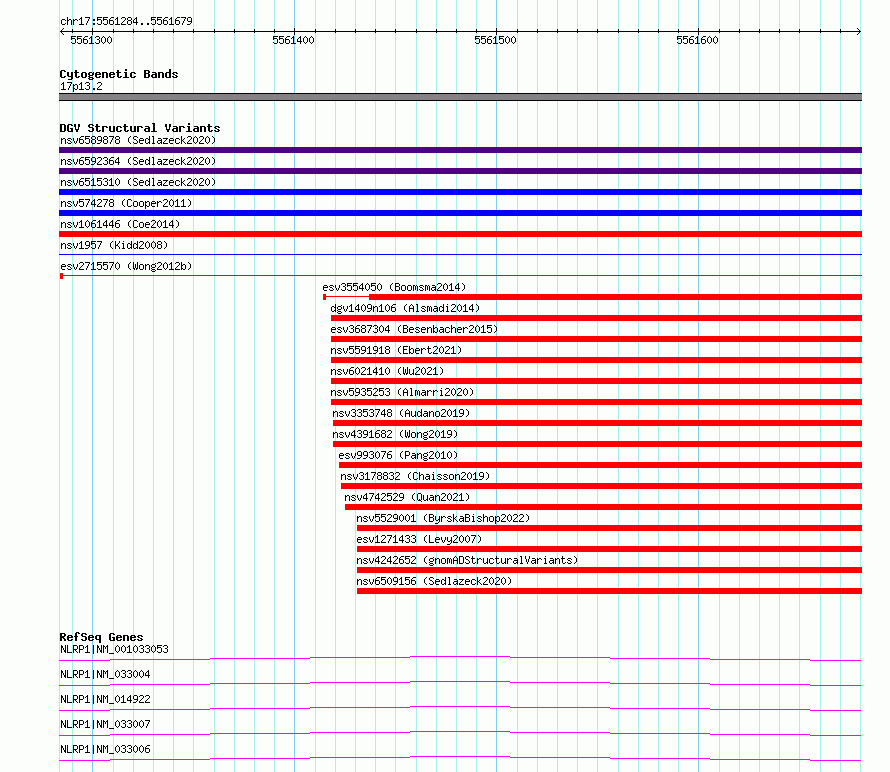
Task: Open variant esv993076 (Pang2010)
Action: click(398, 455)
